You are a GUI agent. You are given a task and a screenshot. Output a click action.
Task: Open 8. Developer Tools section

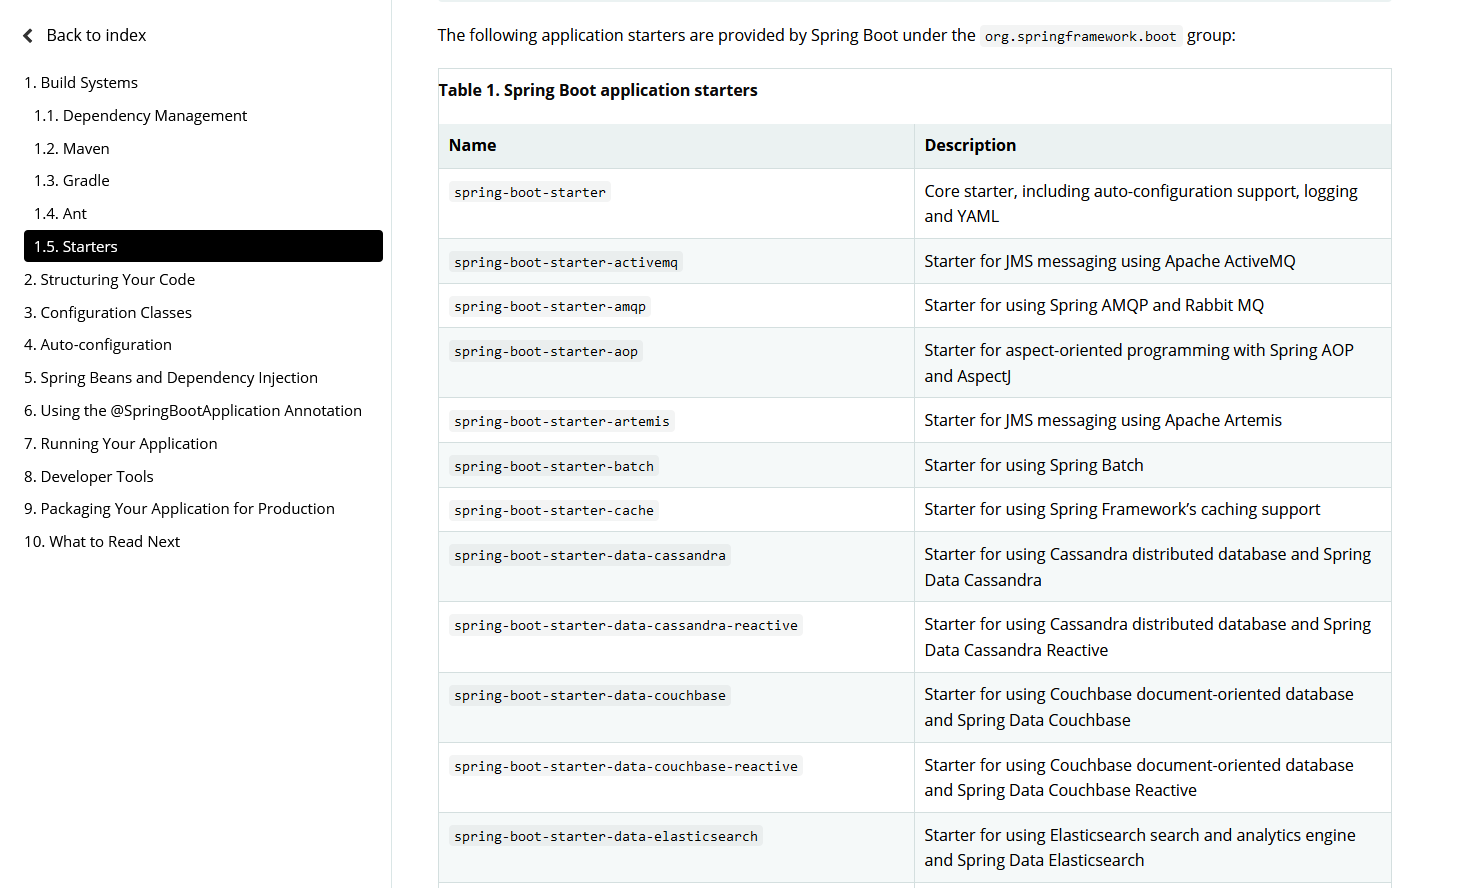pyautogui.click(x=89, y=477)
